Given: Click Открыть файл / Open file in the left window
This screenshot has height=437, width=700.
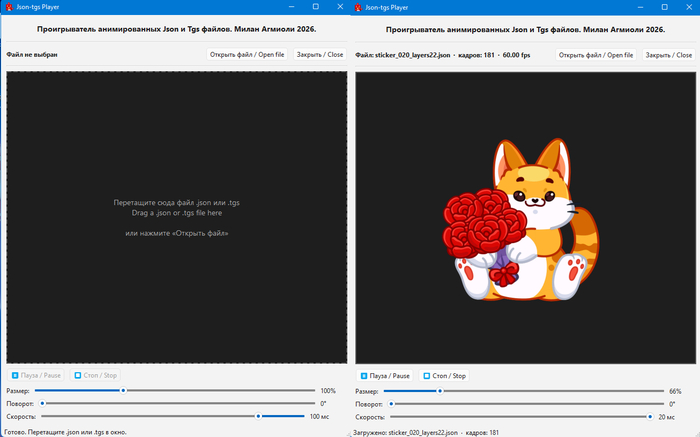Looking at the screenshot, I should coord(247,54).
